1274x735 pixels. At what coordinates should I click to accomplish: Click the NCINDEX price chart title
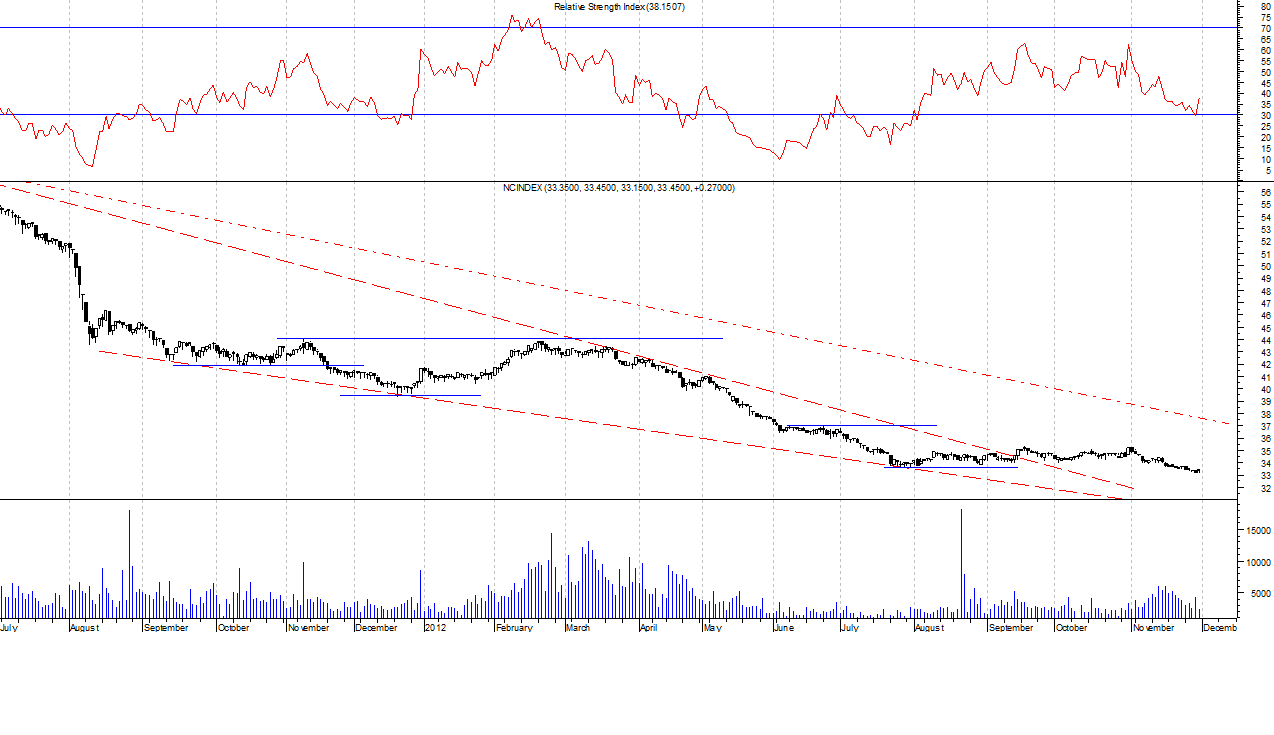[x=619, y=188]
